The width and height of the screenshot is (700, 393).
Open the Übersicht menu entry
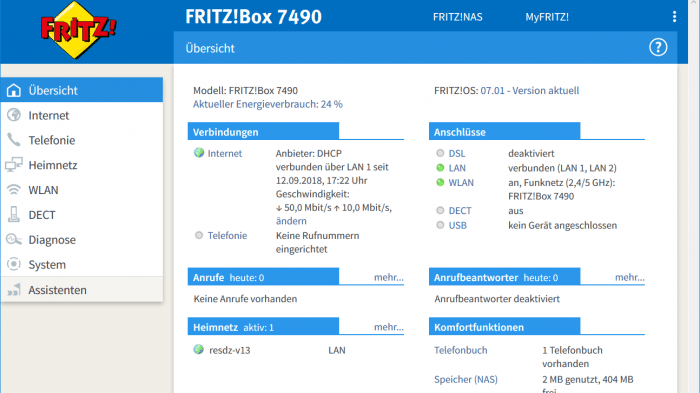coord(82,90)
